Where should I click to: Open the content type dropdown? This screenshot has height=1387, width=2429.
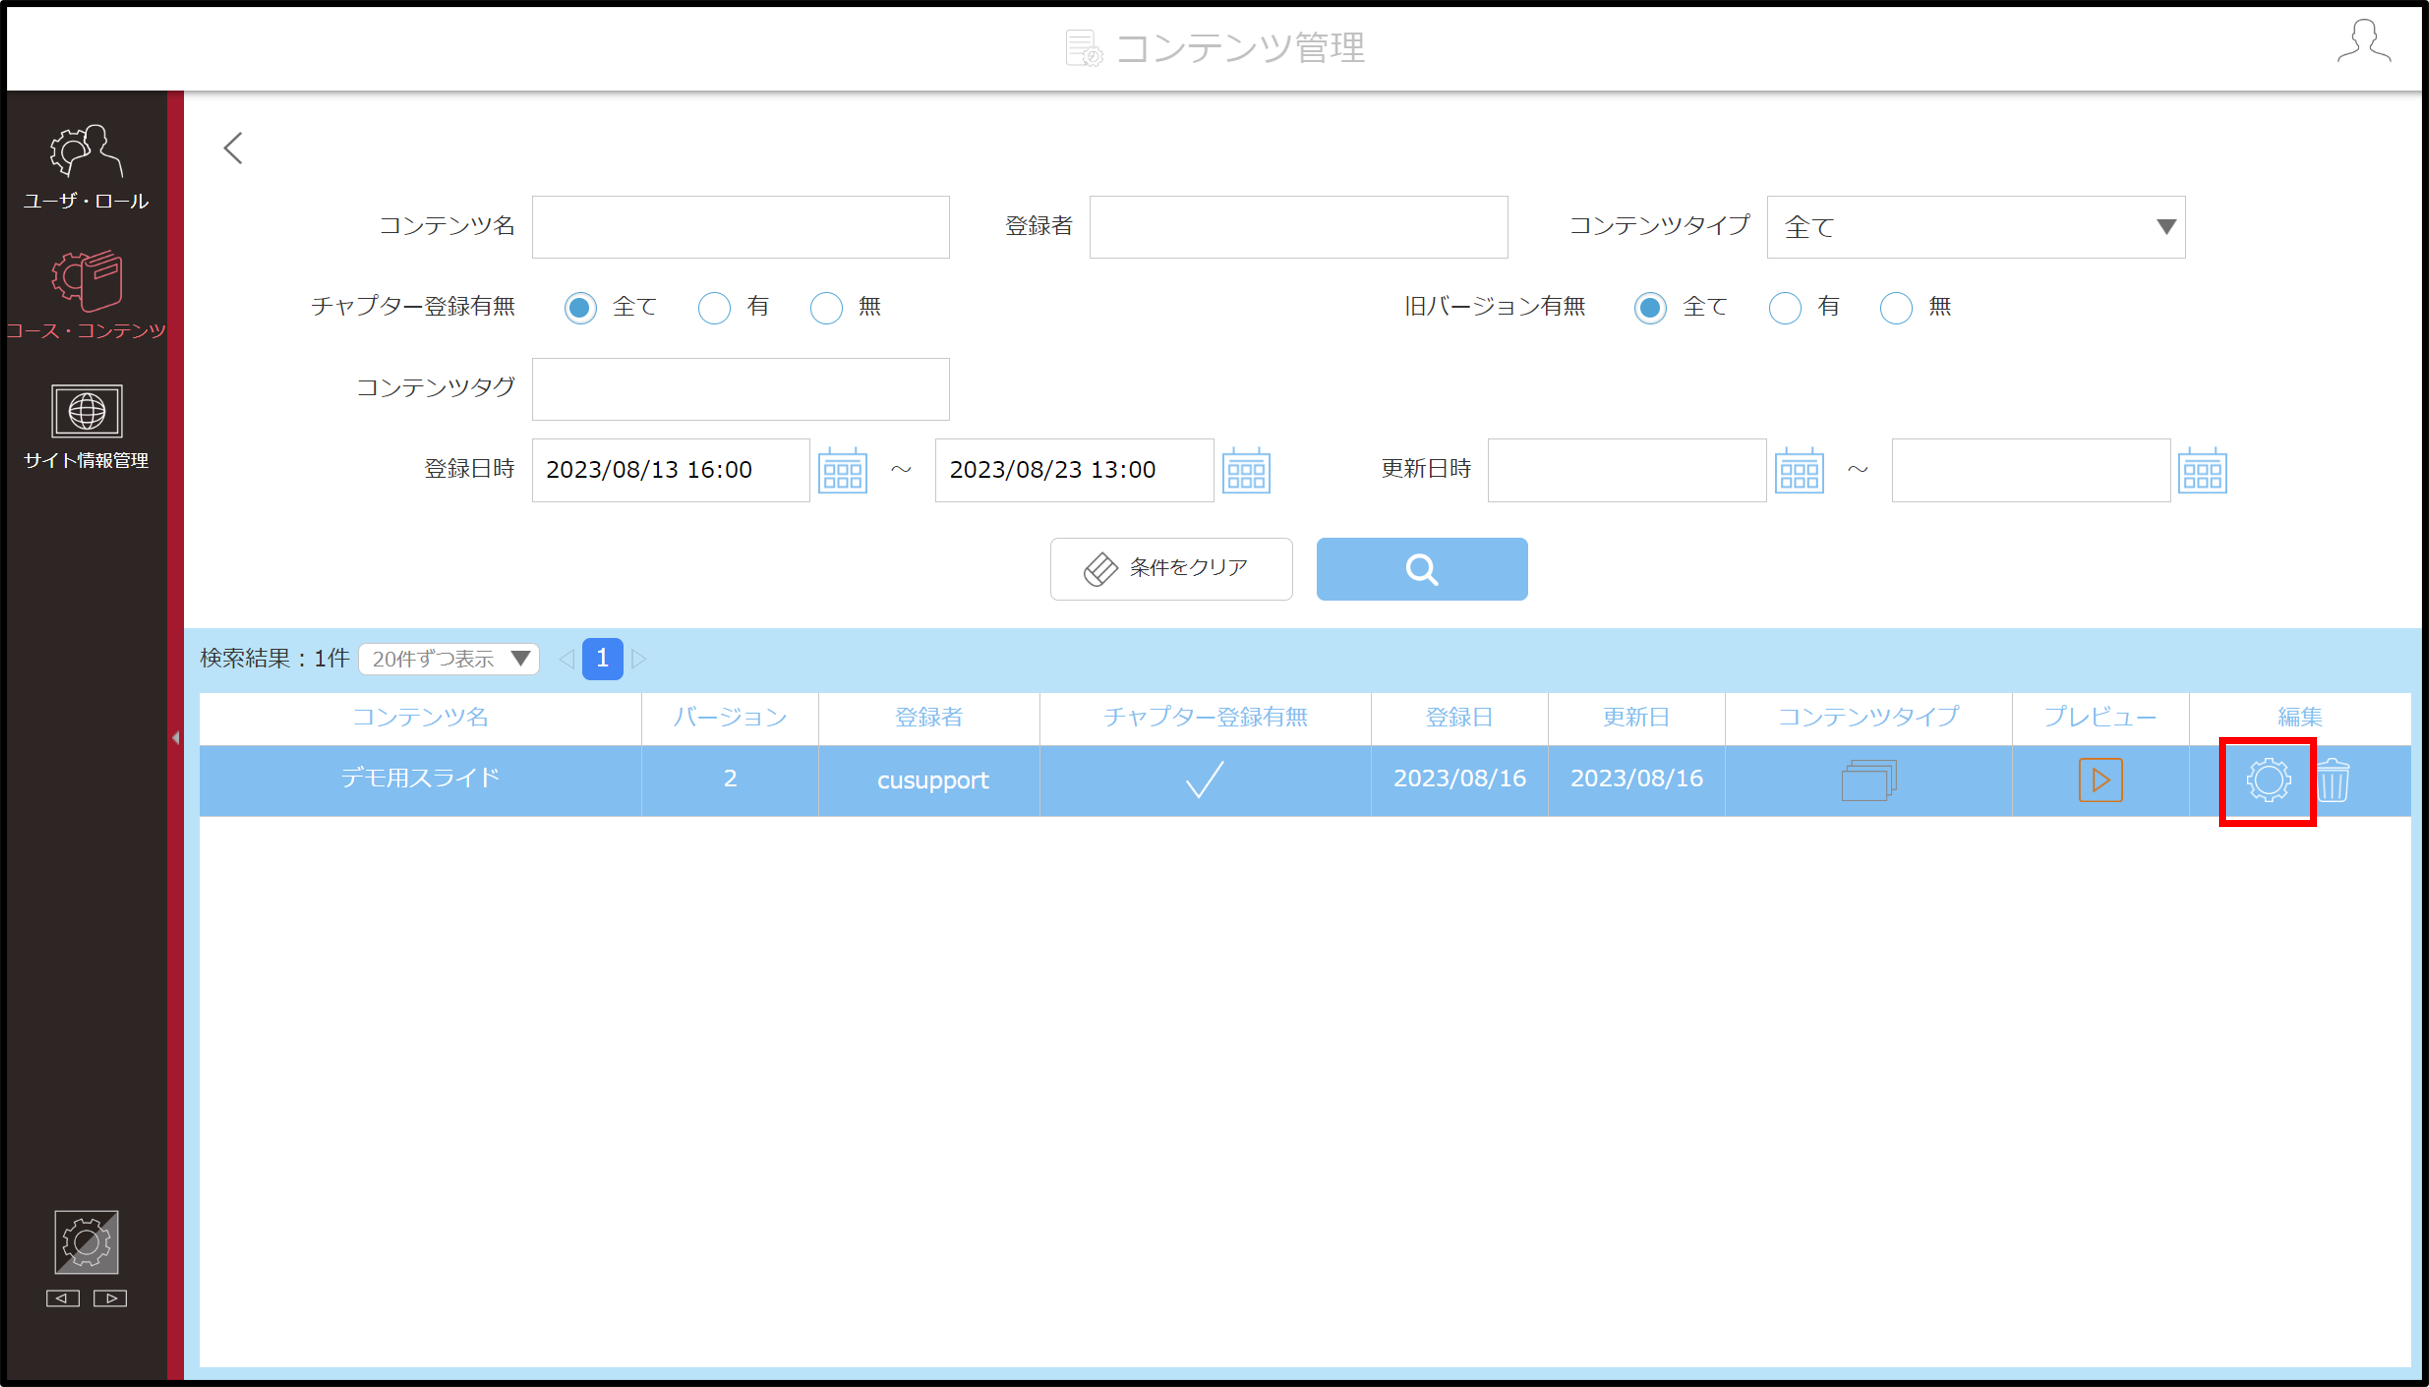pyautogui.click(x=1975, y=227)
